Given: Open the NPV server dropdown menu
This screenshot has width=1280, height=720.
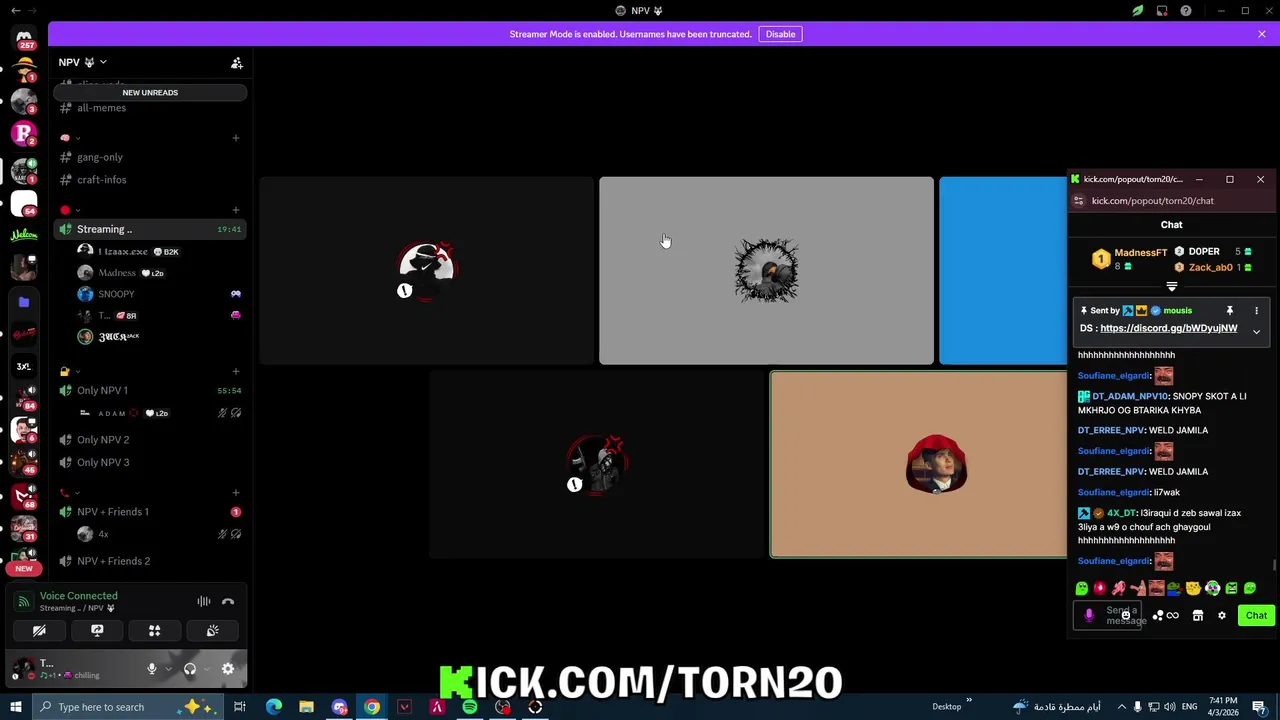Looking at the screenshot, I should [82, 62].
